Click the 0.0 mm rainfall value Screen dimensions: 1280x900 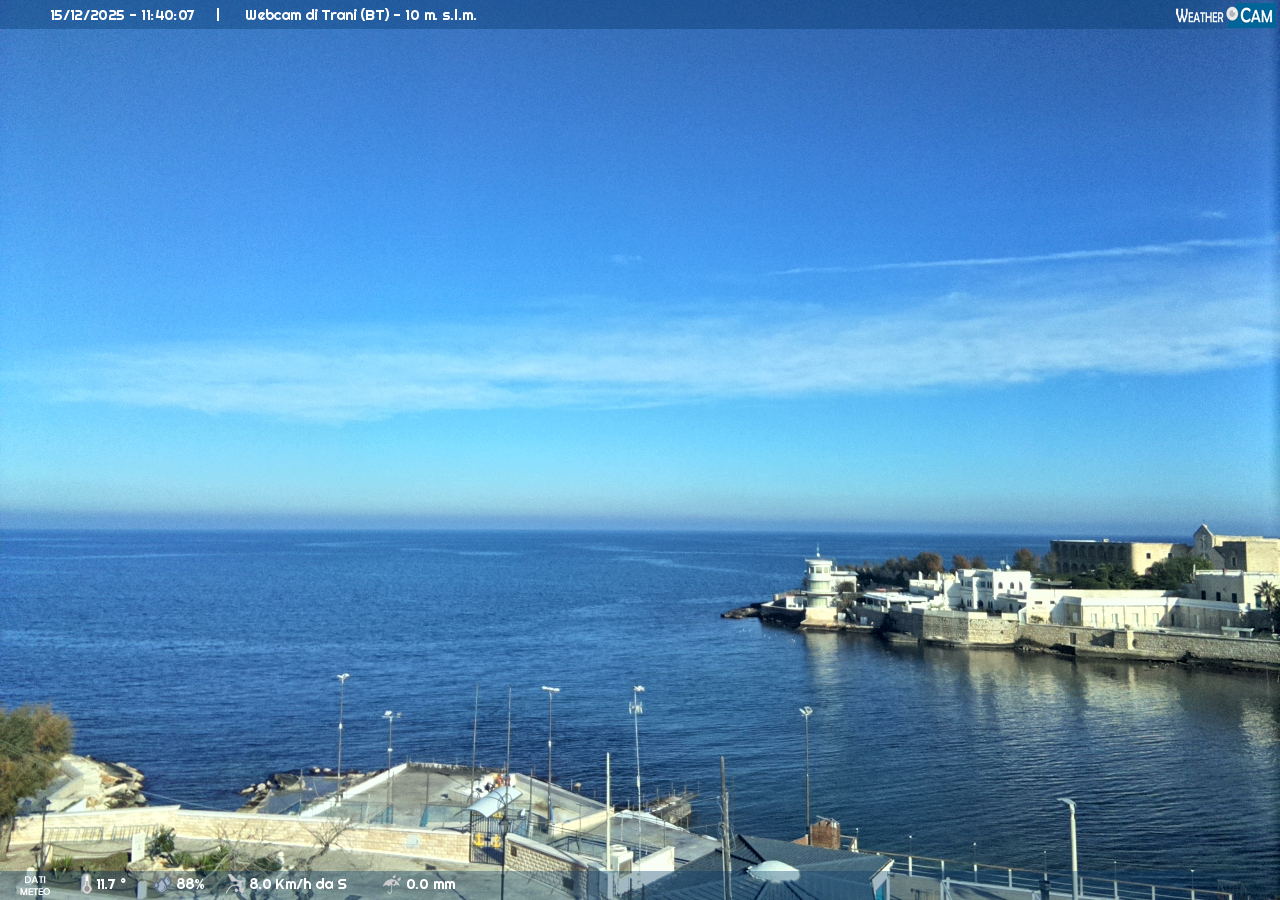pos(430,884)
